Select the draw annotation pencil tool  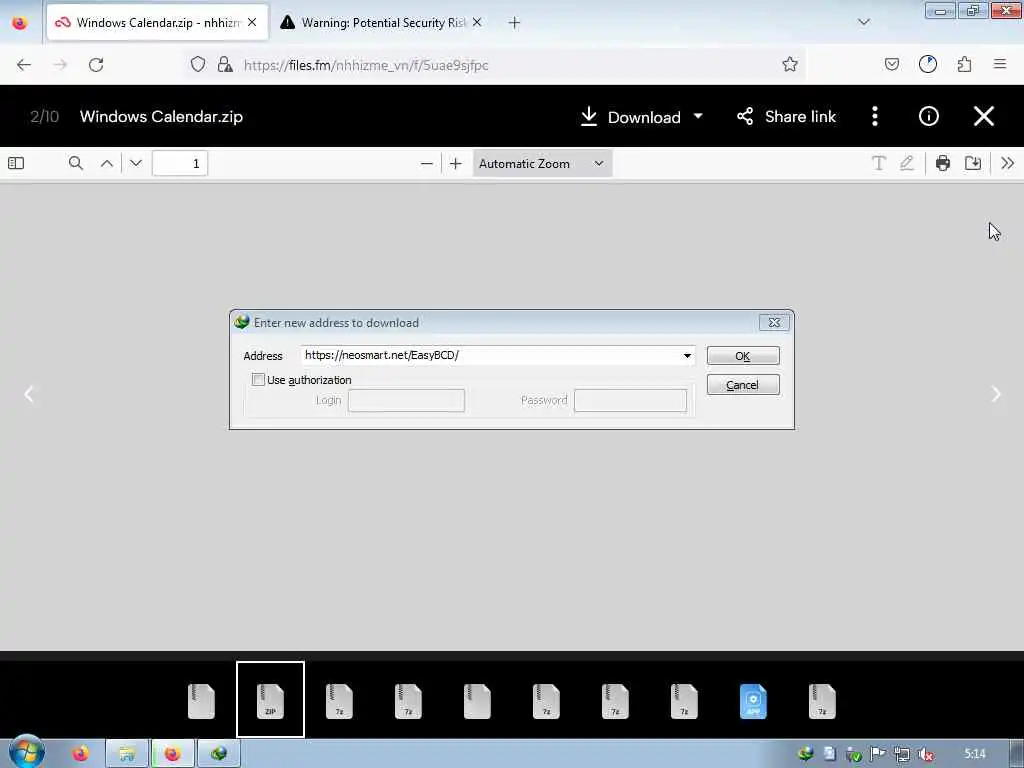(x=907, y=163)
